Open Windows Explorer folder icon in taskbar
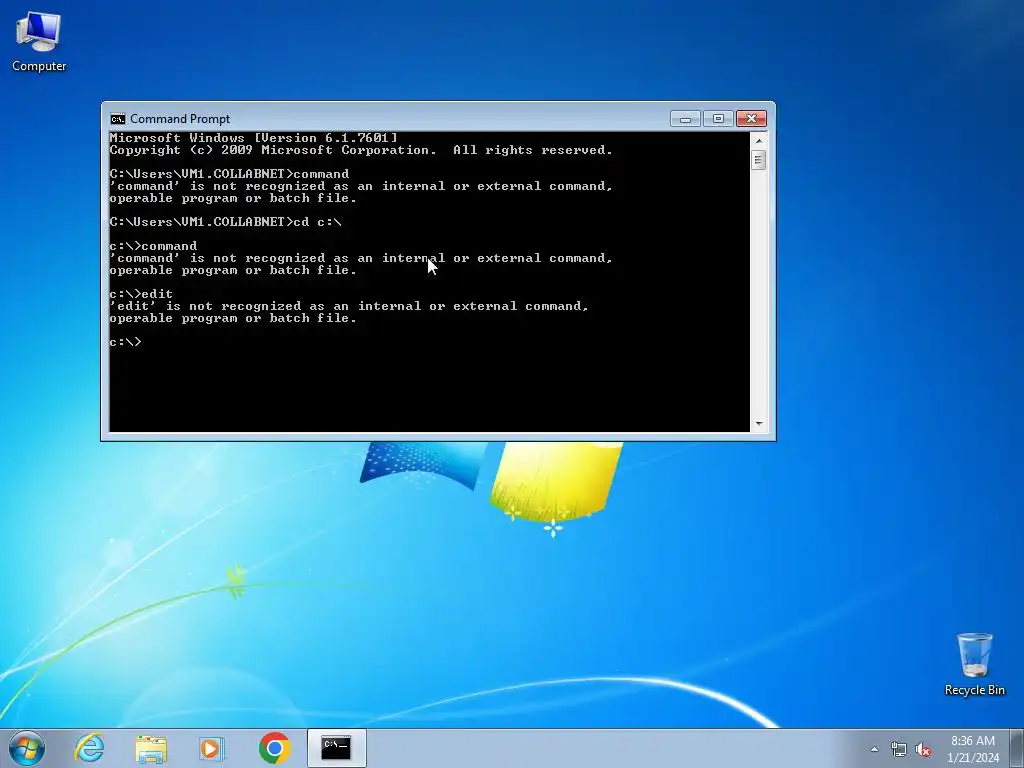 click(151, 748)
